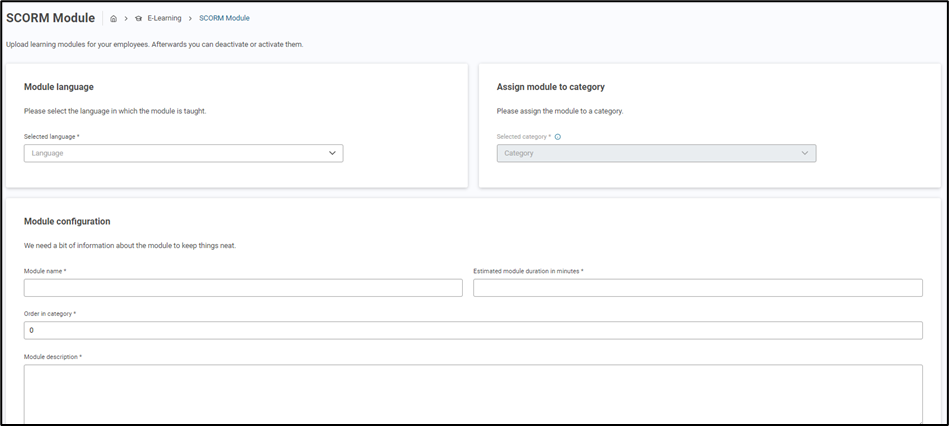
Task: Click the Order in category field
Action: pyautogui.click(x=473, y=330)
